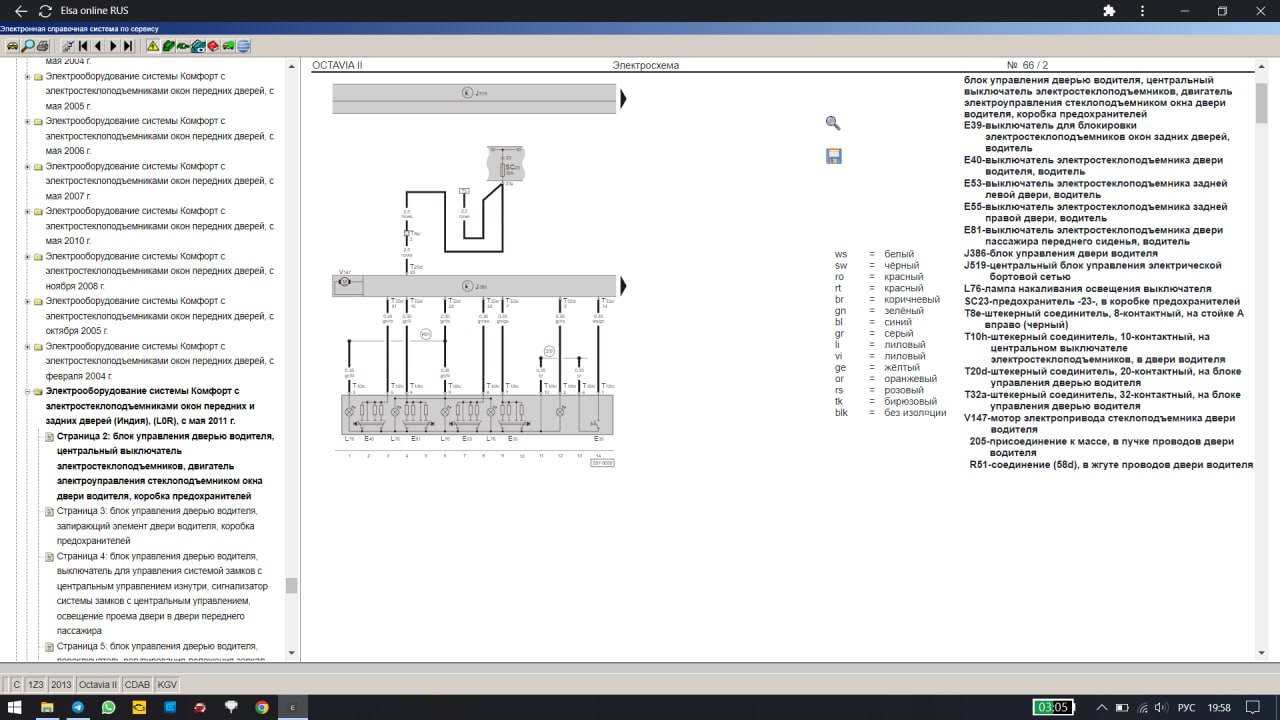Viewport: 1280px width, 720px height.
Task: Click the C status bar field
Action: (16, 685)
